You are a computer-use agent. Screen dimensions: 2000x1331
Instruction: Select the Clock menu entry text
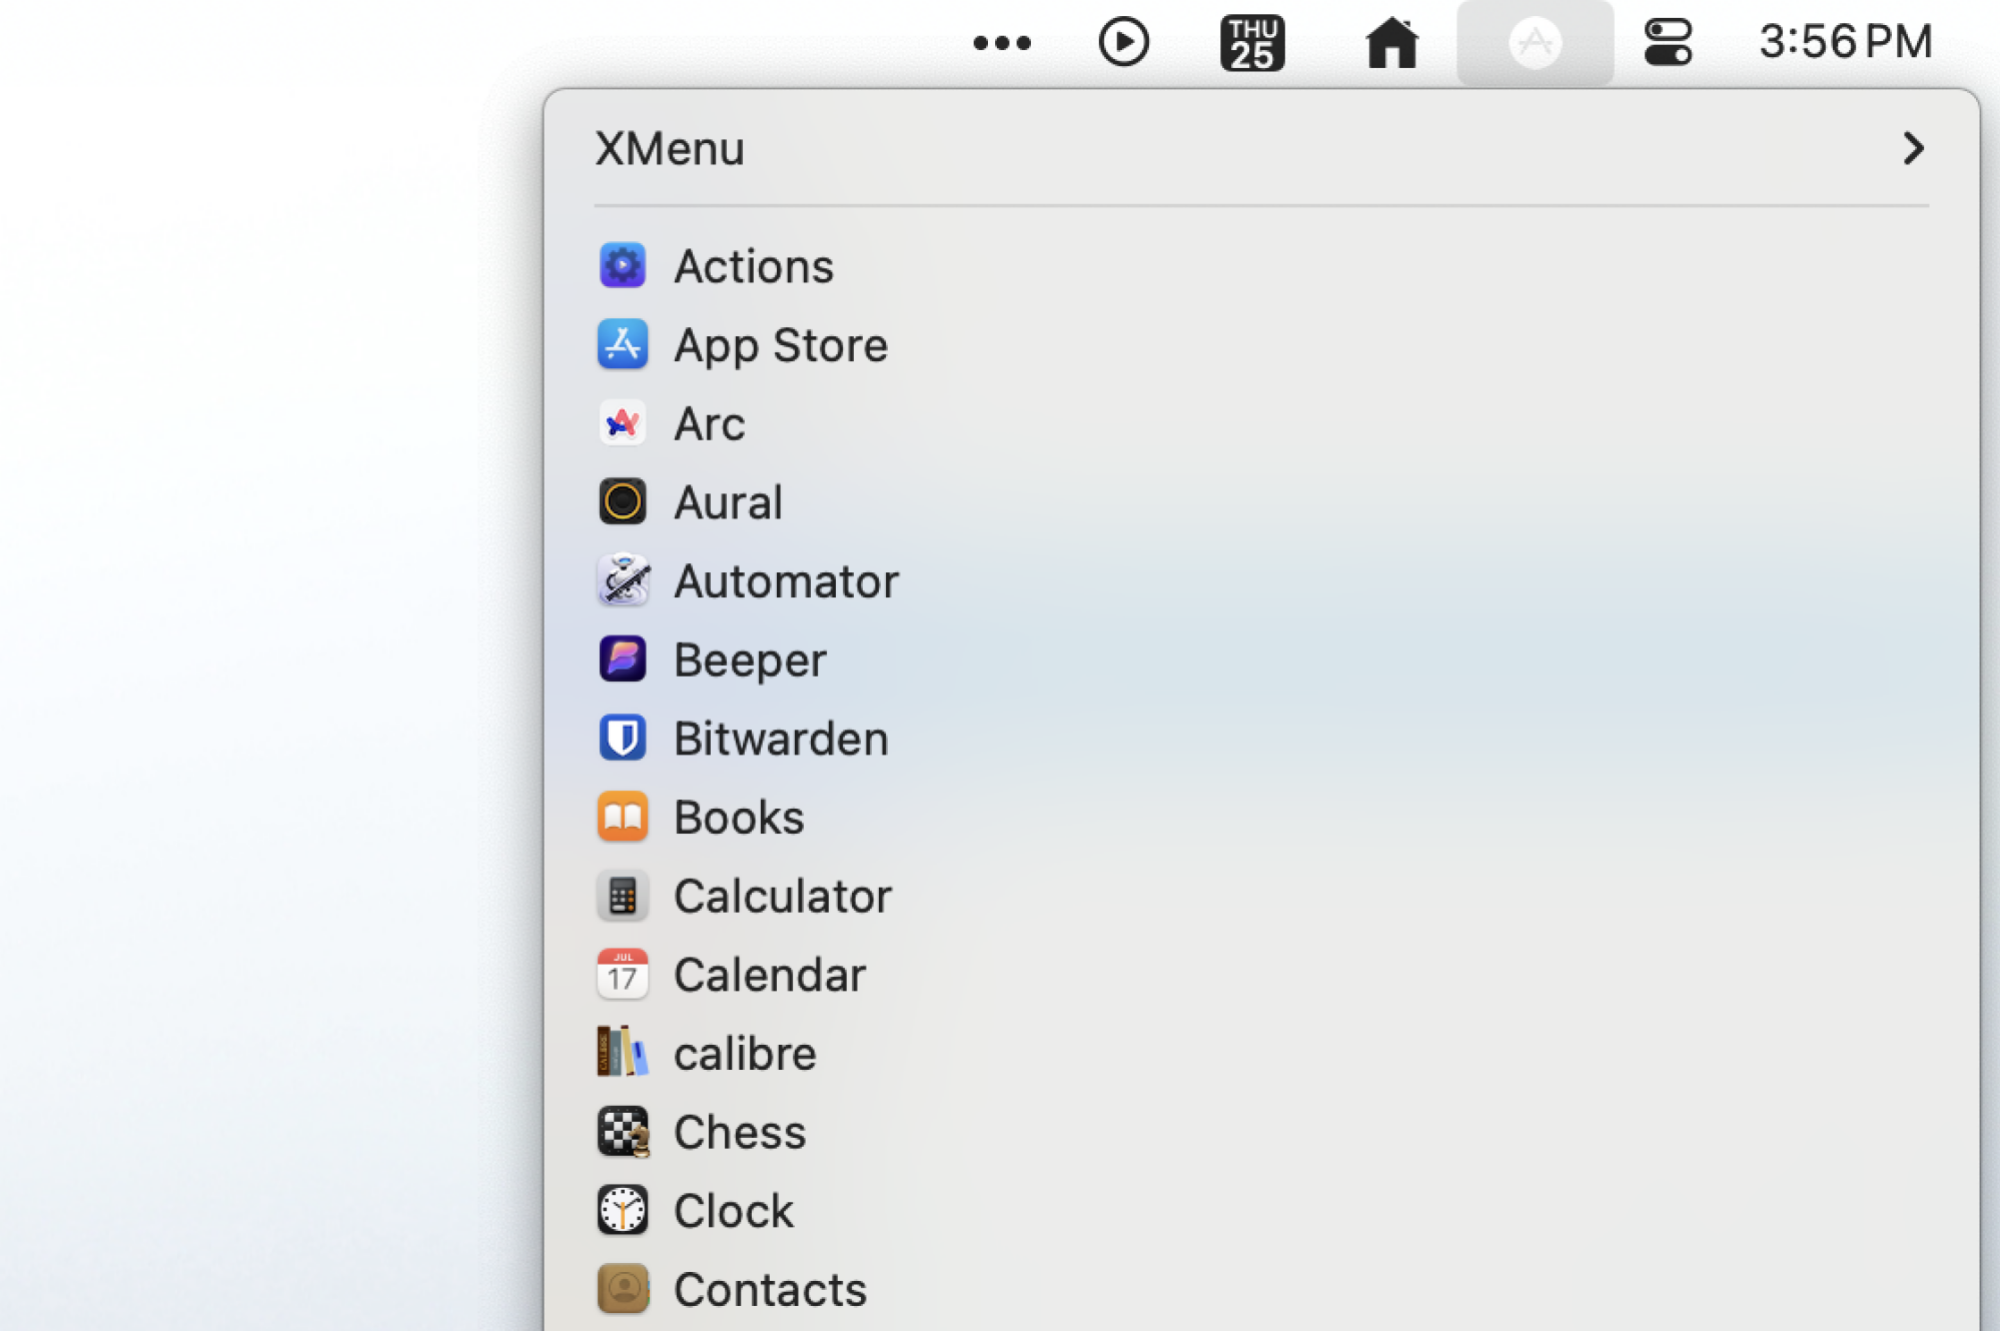(733, 1211)
